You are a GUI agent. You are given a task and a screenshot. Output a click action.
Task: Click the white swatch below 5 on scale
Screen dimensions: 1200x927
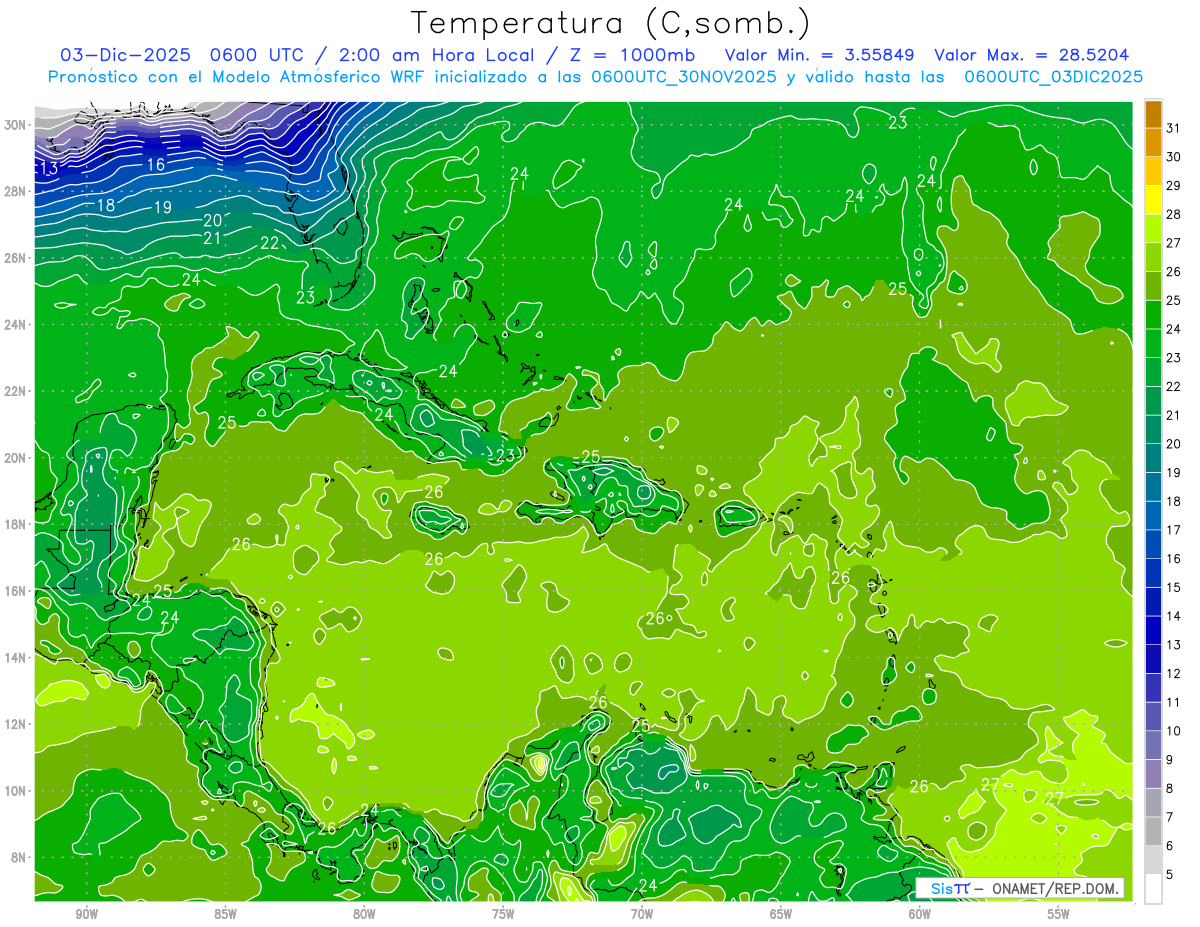pyautogui.click(x=1153, y=889)
